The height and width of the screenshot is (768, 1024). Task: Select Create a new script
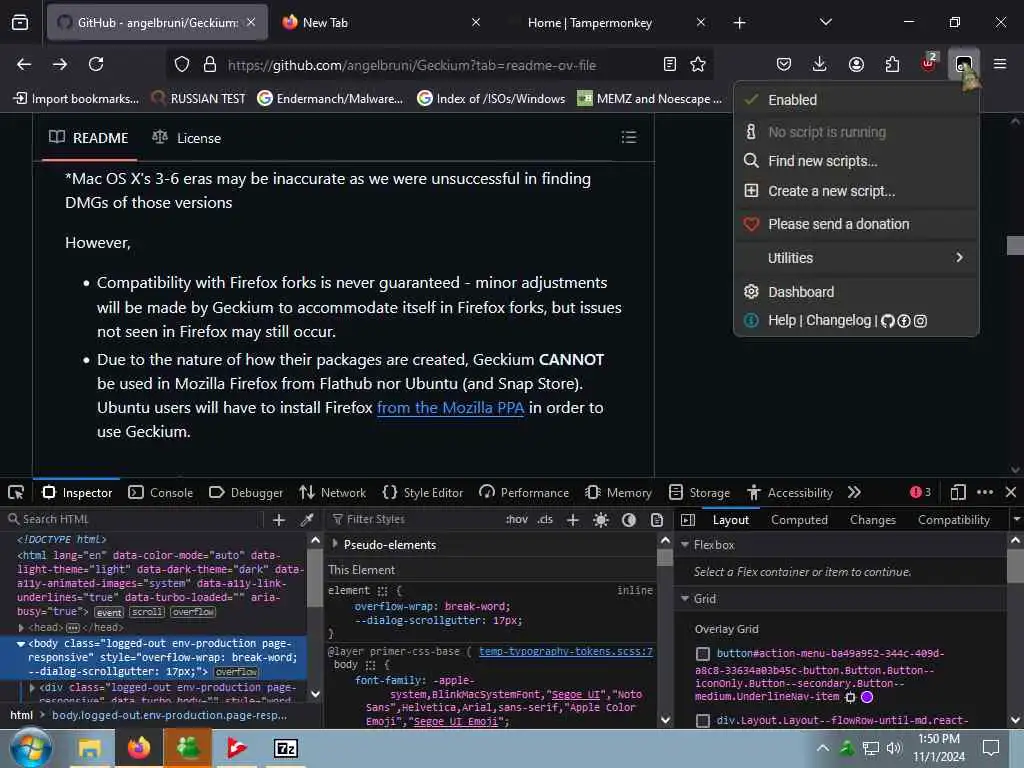click(856, 191)
